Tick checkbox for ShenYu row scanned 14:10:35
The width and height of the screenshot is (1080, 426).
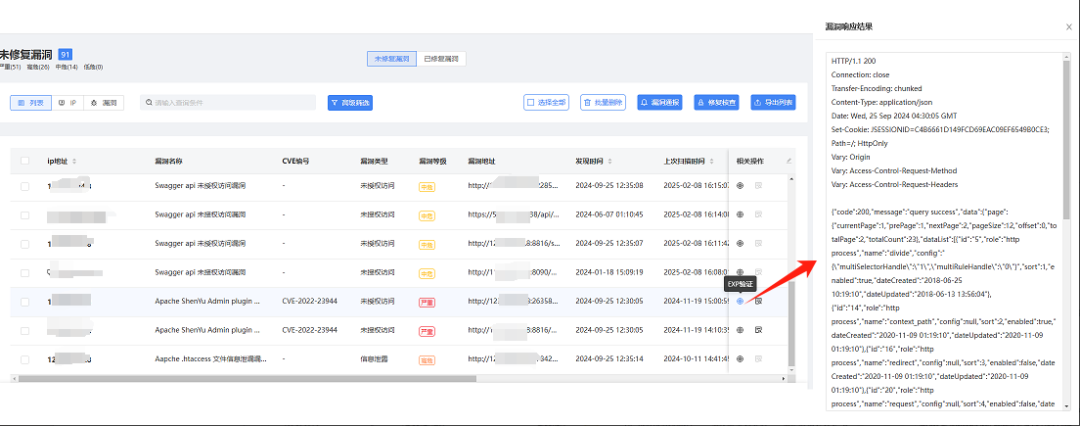25,331
